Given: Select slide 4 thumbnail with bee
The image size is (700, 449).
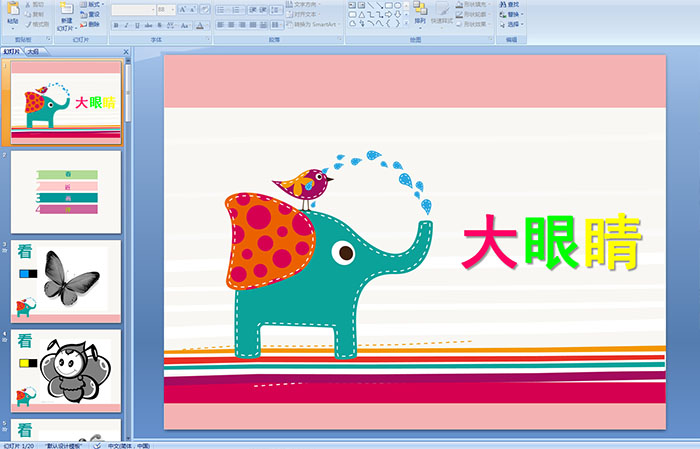Looking at the screenshot, I should point(66,370).
